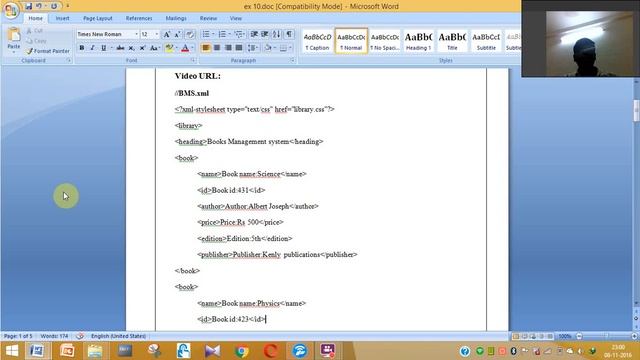
Task: Click the Multilevel List icon
Action: pyautogui.click(x=239, y=34)
